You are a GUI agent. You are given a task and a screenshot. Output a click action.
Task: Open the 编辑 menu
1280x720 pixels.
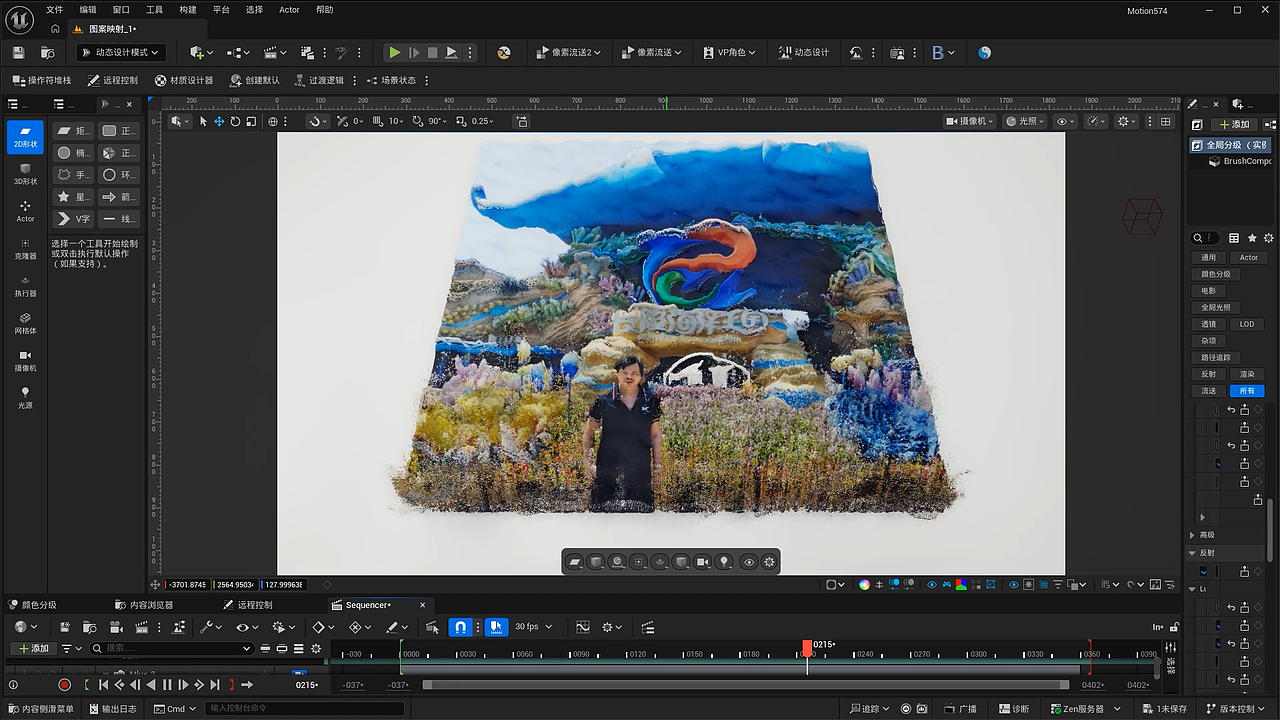tap(88, 9)
